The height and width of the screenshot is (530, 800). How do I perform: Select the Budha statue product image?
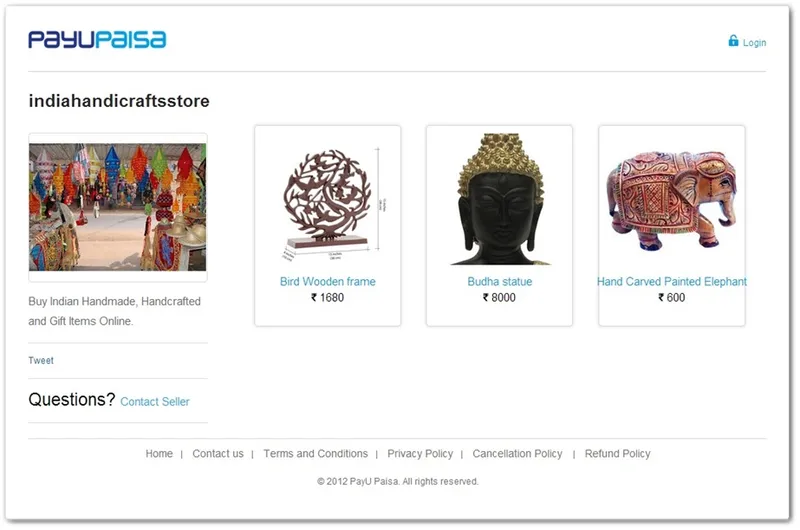coord(500,199)
